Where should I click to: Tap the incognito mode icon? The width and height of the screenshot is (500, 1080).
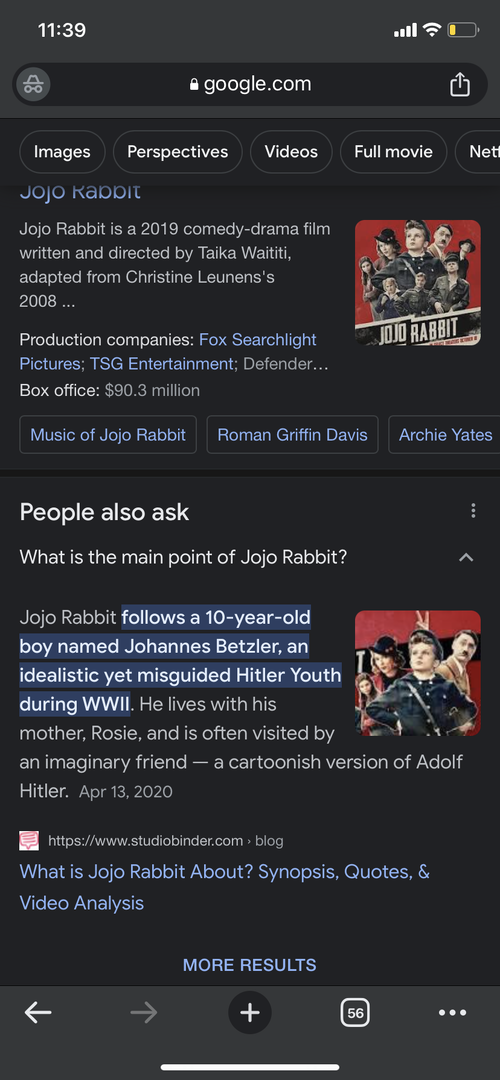(x=32, y=85)
